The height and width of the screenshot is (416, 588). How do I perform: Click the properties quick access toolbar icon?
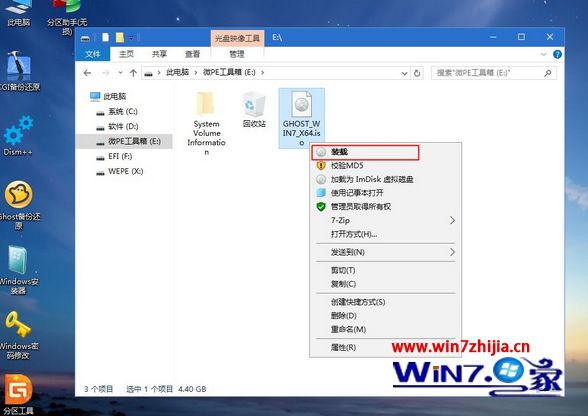coord(105,38)
